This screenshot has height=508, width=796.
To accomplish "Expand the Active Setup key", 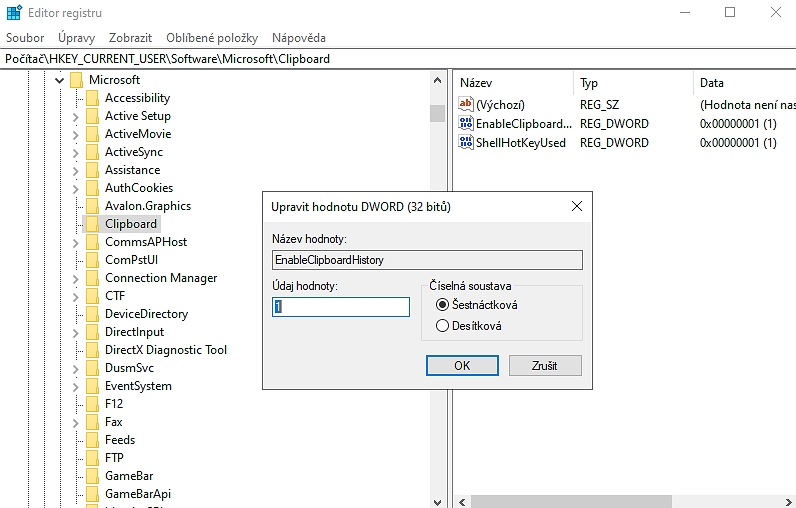I will tap(76, 117).
